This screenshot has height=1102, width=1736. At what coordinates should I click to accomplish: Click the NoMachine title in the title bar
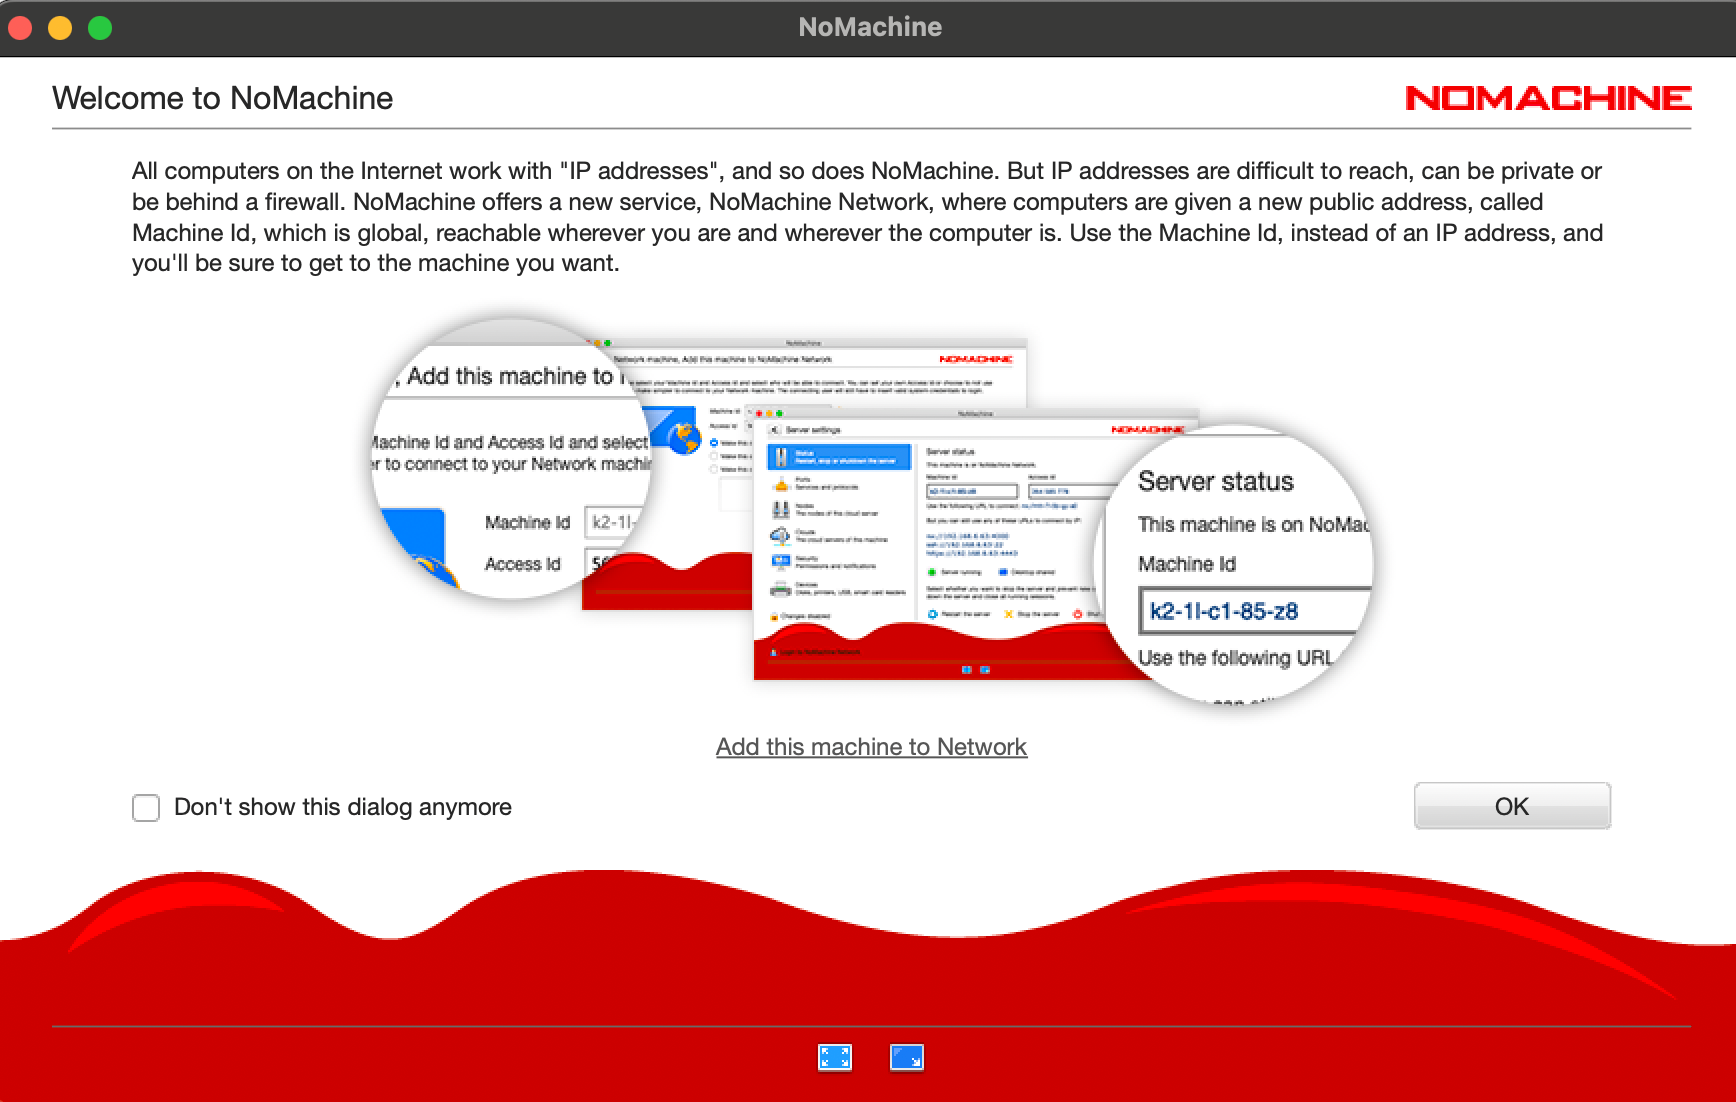tap(869, 27)
